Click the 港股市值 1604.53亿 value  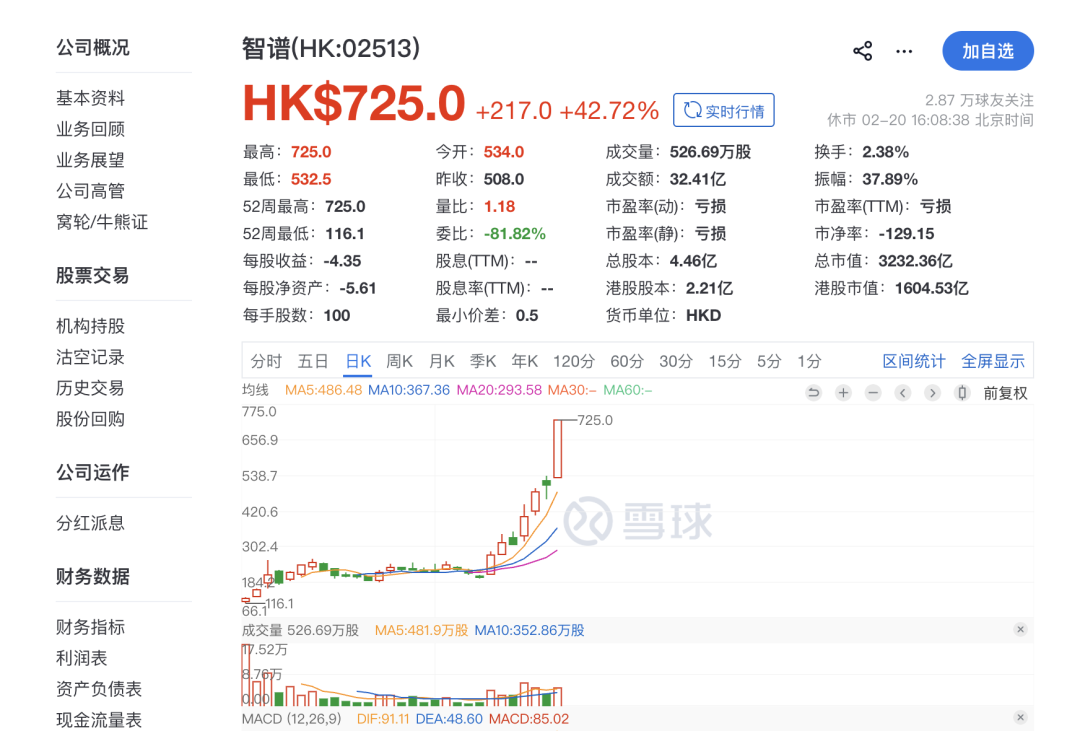pos(931,289)
